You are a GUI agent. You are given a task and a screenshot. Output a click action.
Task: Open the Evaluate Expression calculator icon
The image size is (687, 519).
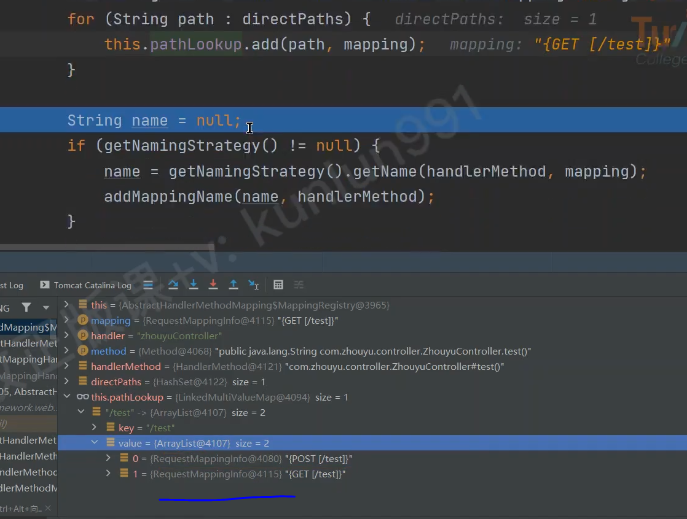click(278, 285)
